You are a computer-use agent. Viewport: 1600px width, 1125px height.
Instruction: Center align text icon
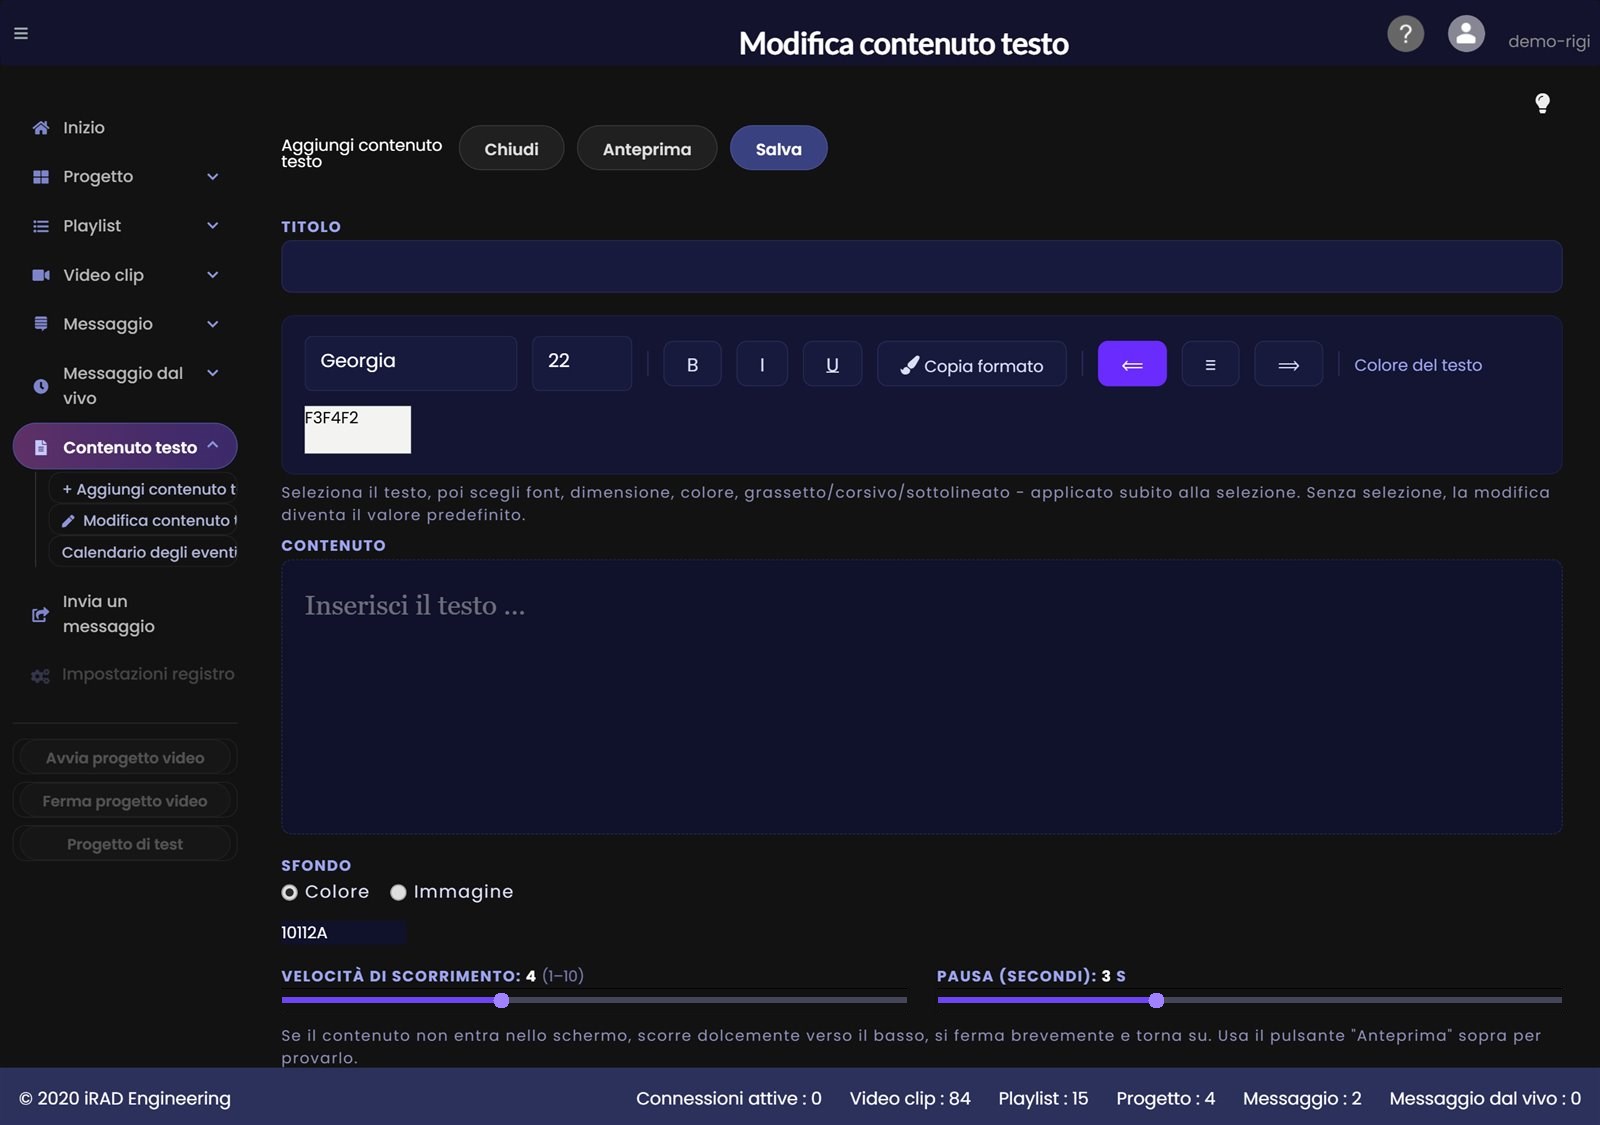[1210, 364]
